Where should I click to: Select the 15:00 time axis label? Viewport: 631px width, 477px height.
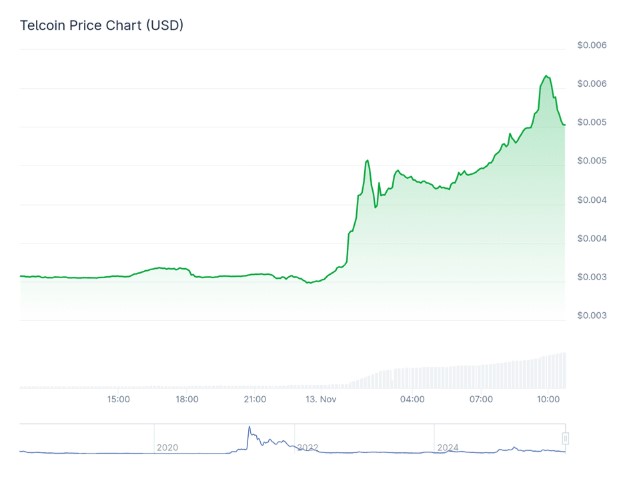tap(118, 399)
